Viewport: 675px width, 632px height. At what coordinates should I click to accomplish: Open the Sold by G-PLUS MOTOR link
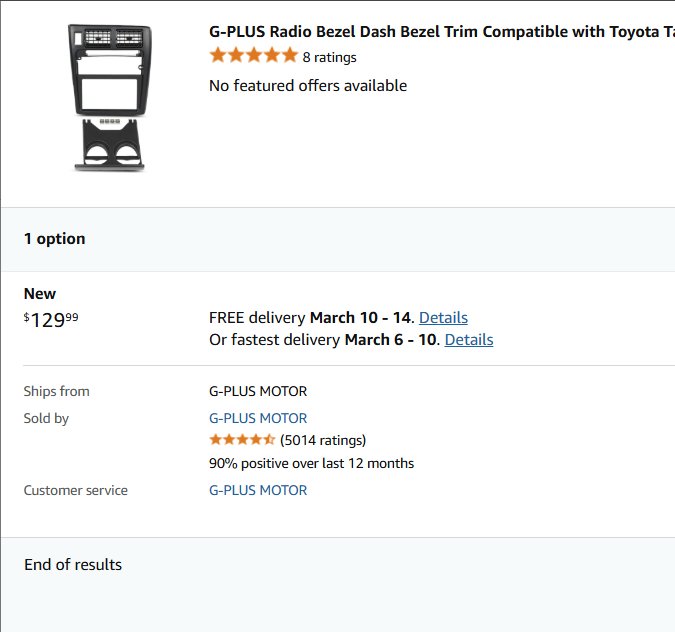pyautogui.click(x=258, y=418)
